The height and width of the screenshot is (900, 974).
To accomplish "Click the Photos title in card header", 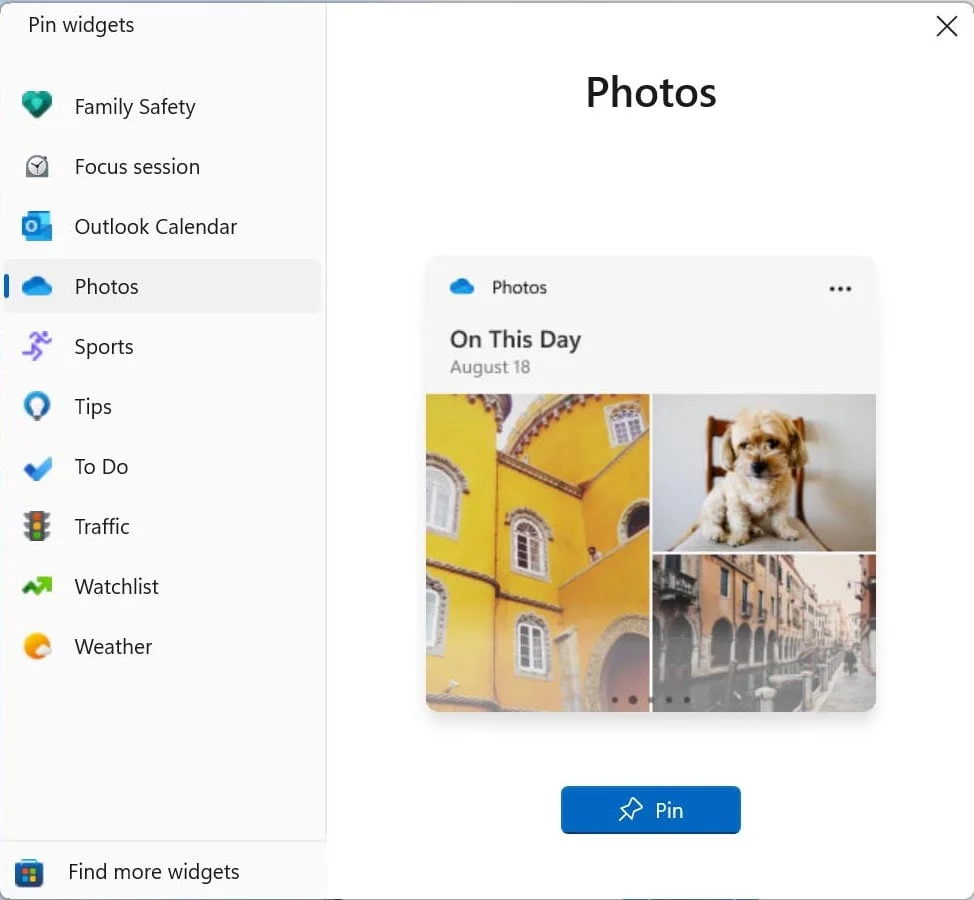I will coord(519,288).
